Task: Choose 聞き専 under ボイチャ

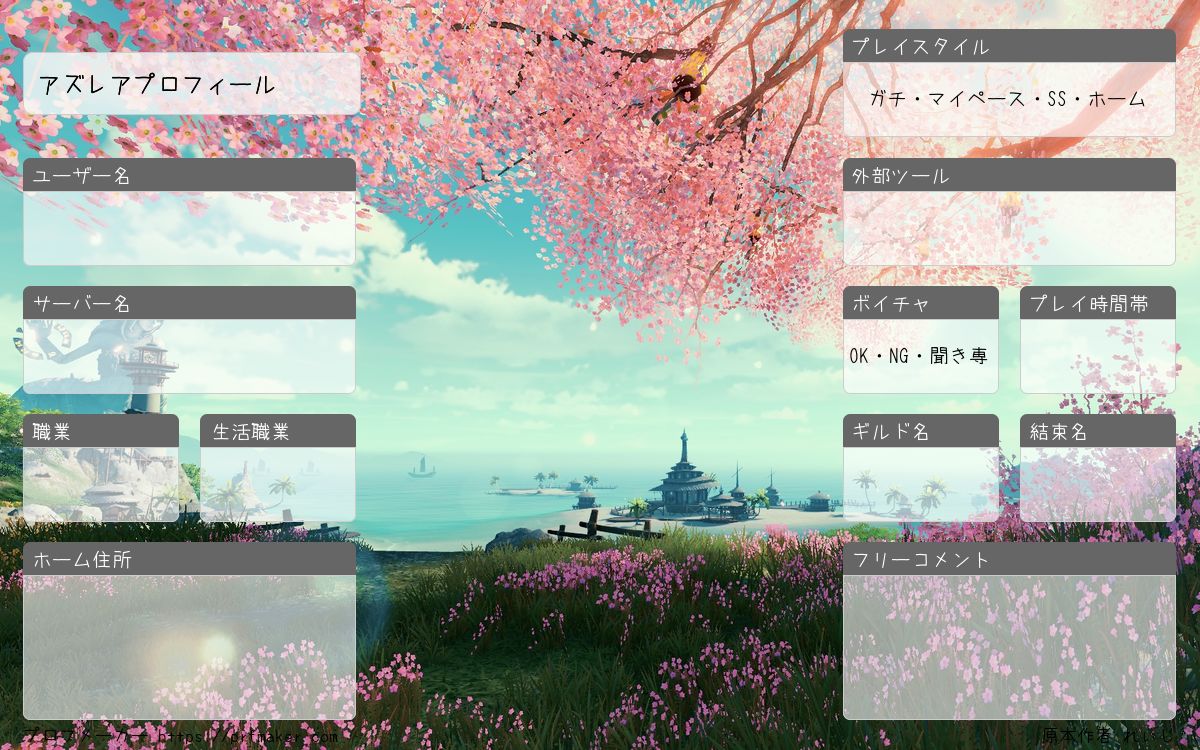Action: coord(958,356)
